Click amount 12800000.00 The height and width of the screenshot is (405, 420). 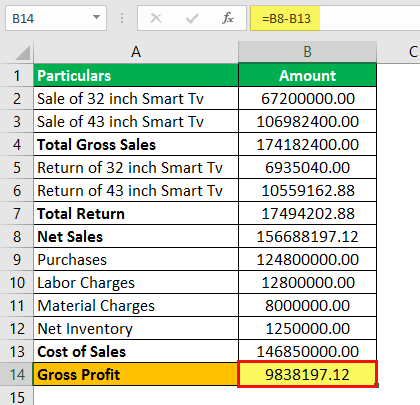(x=307, y=282)
